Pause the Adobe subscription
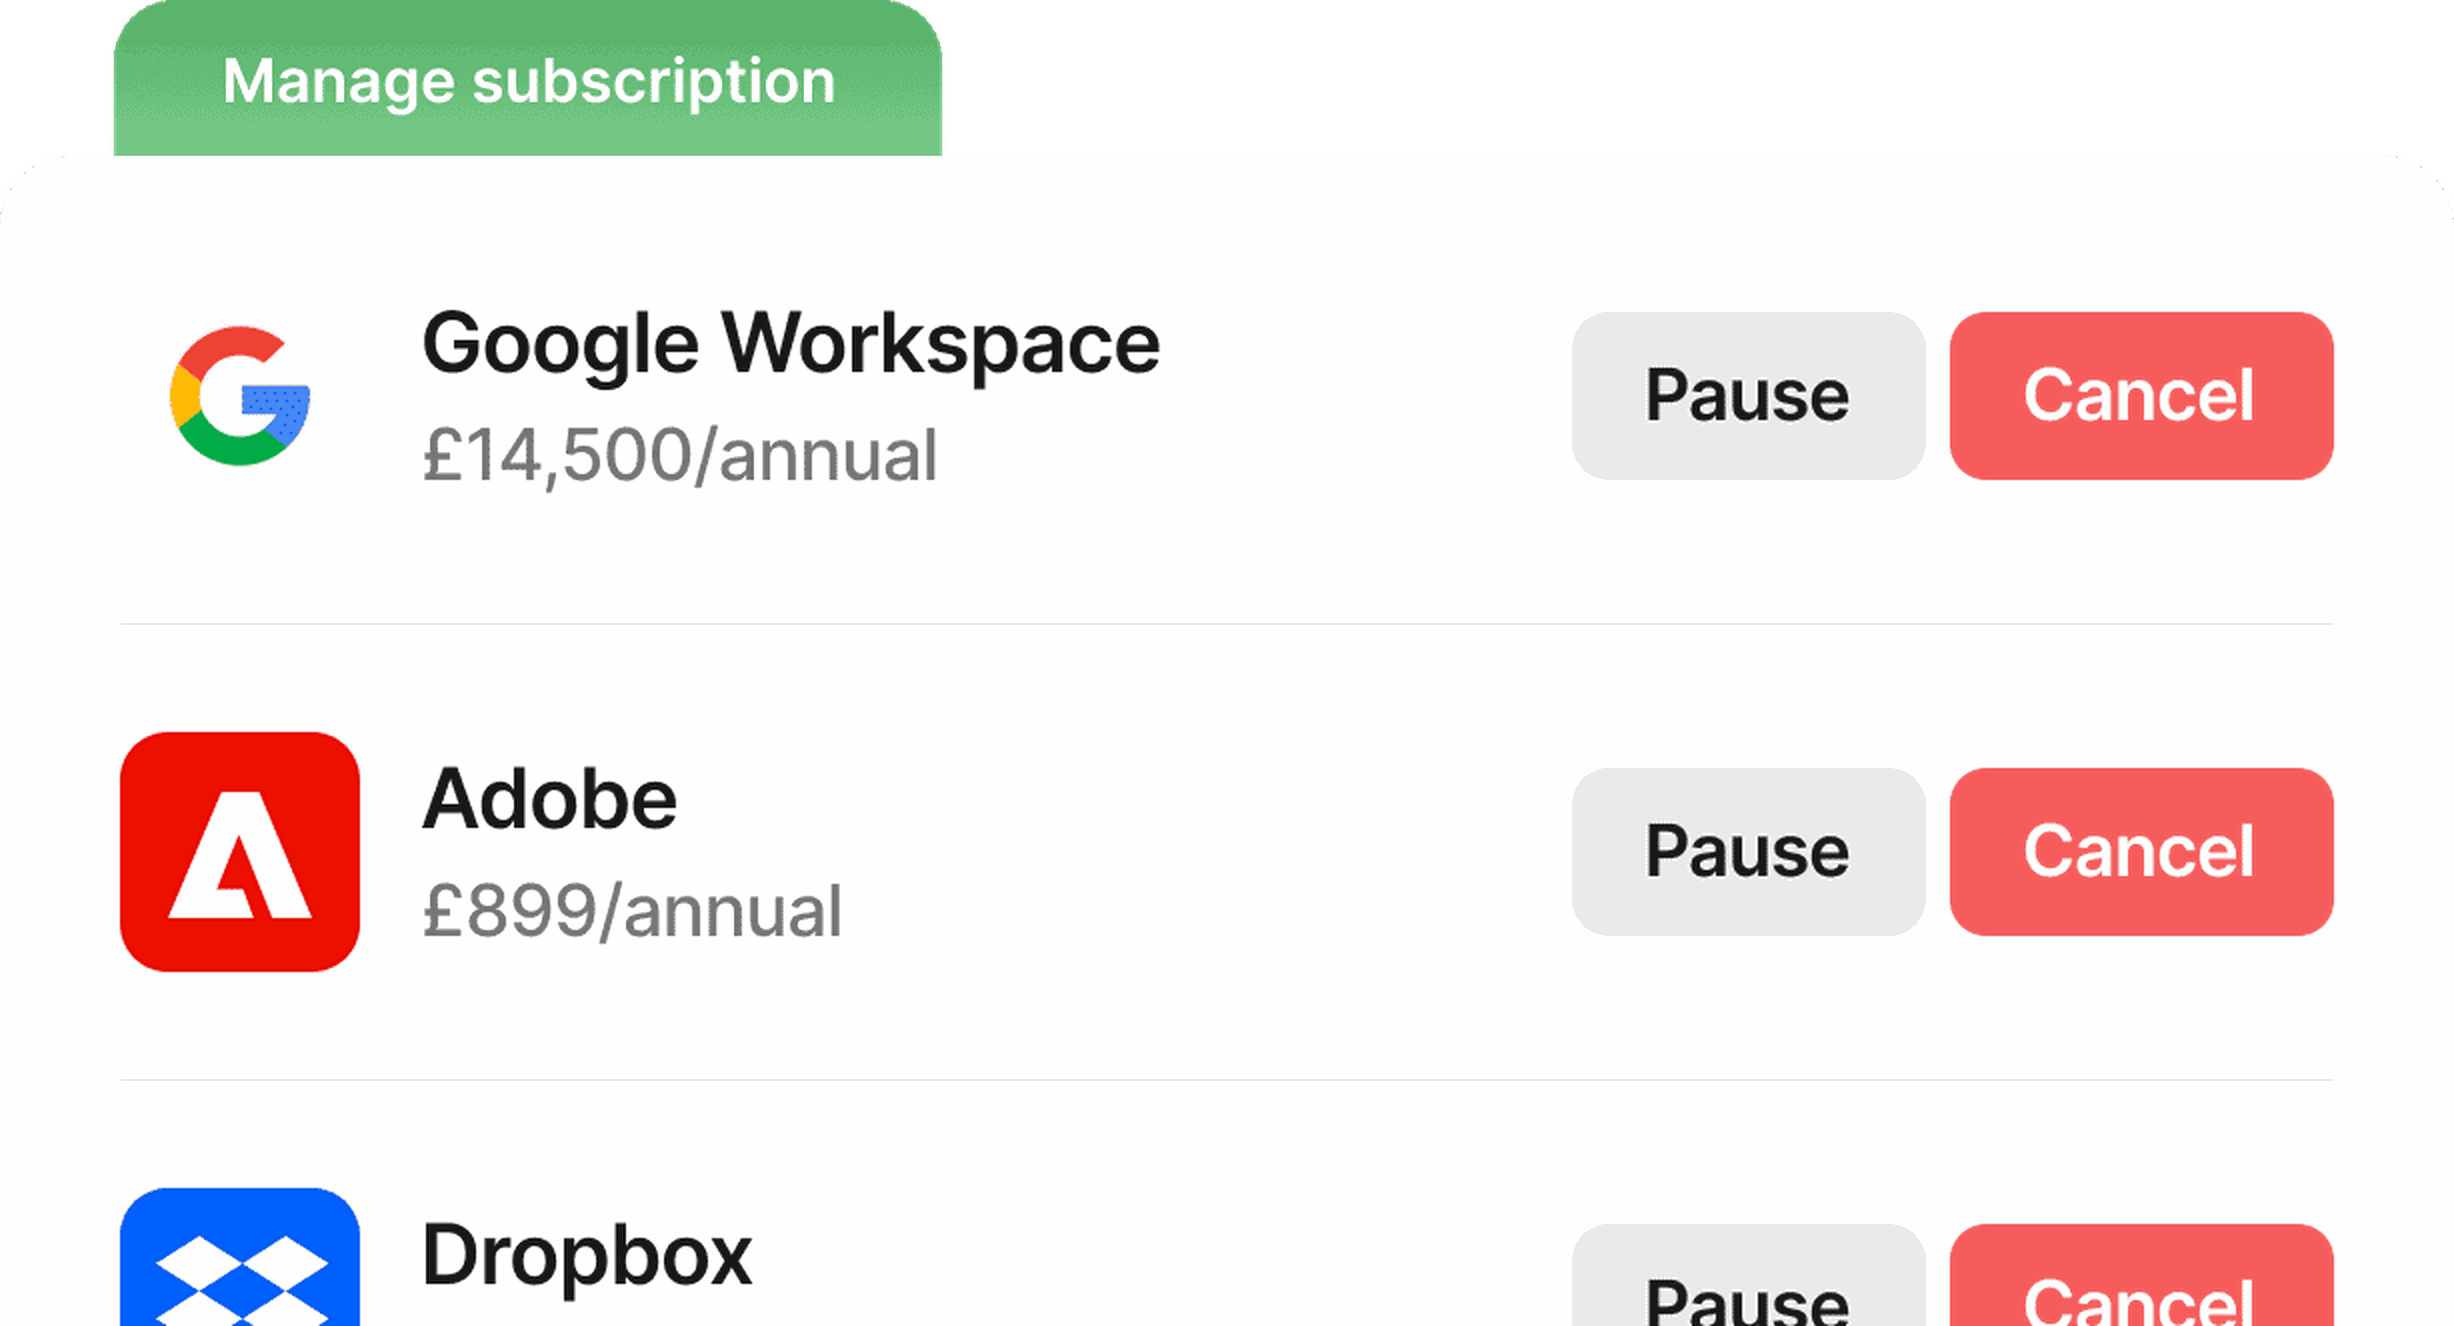Image resolution: width=2454 pixels, height=1326 pixels. coord(1748,852)
